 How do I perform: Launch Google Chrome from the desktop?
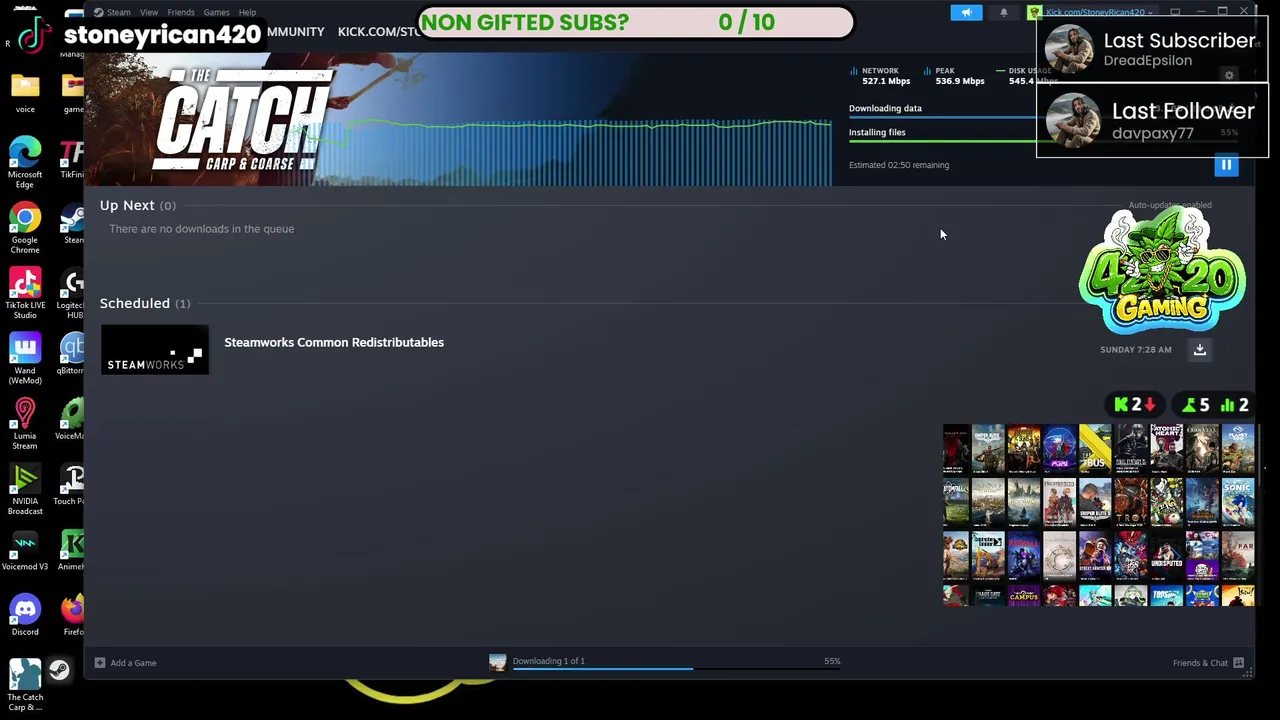(x=25, y=228)
